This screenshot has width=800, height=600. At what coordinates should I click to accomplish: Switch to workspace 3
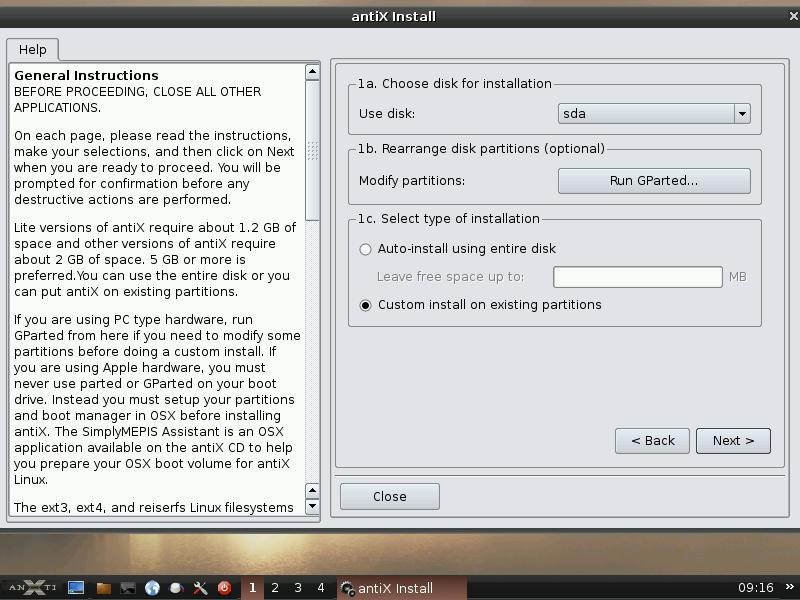coord(298,588)
